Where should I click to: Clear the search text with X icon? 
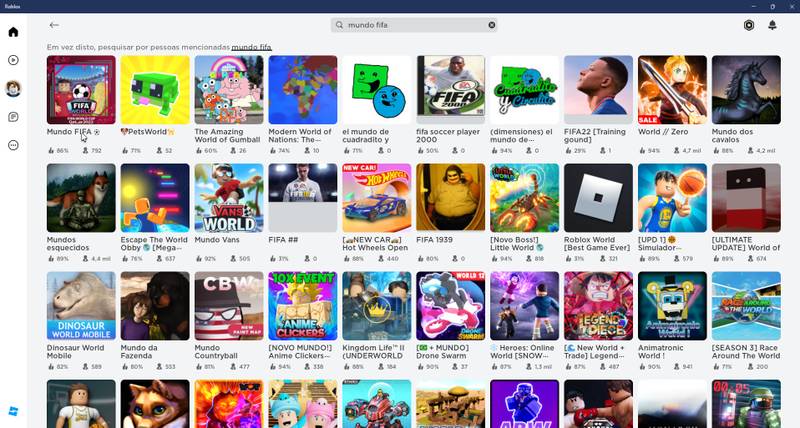click(492, 25)
